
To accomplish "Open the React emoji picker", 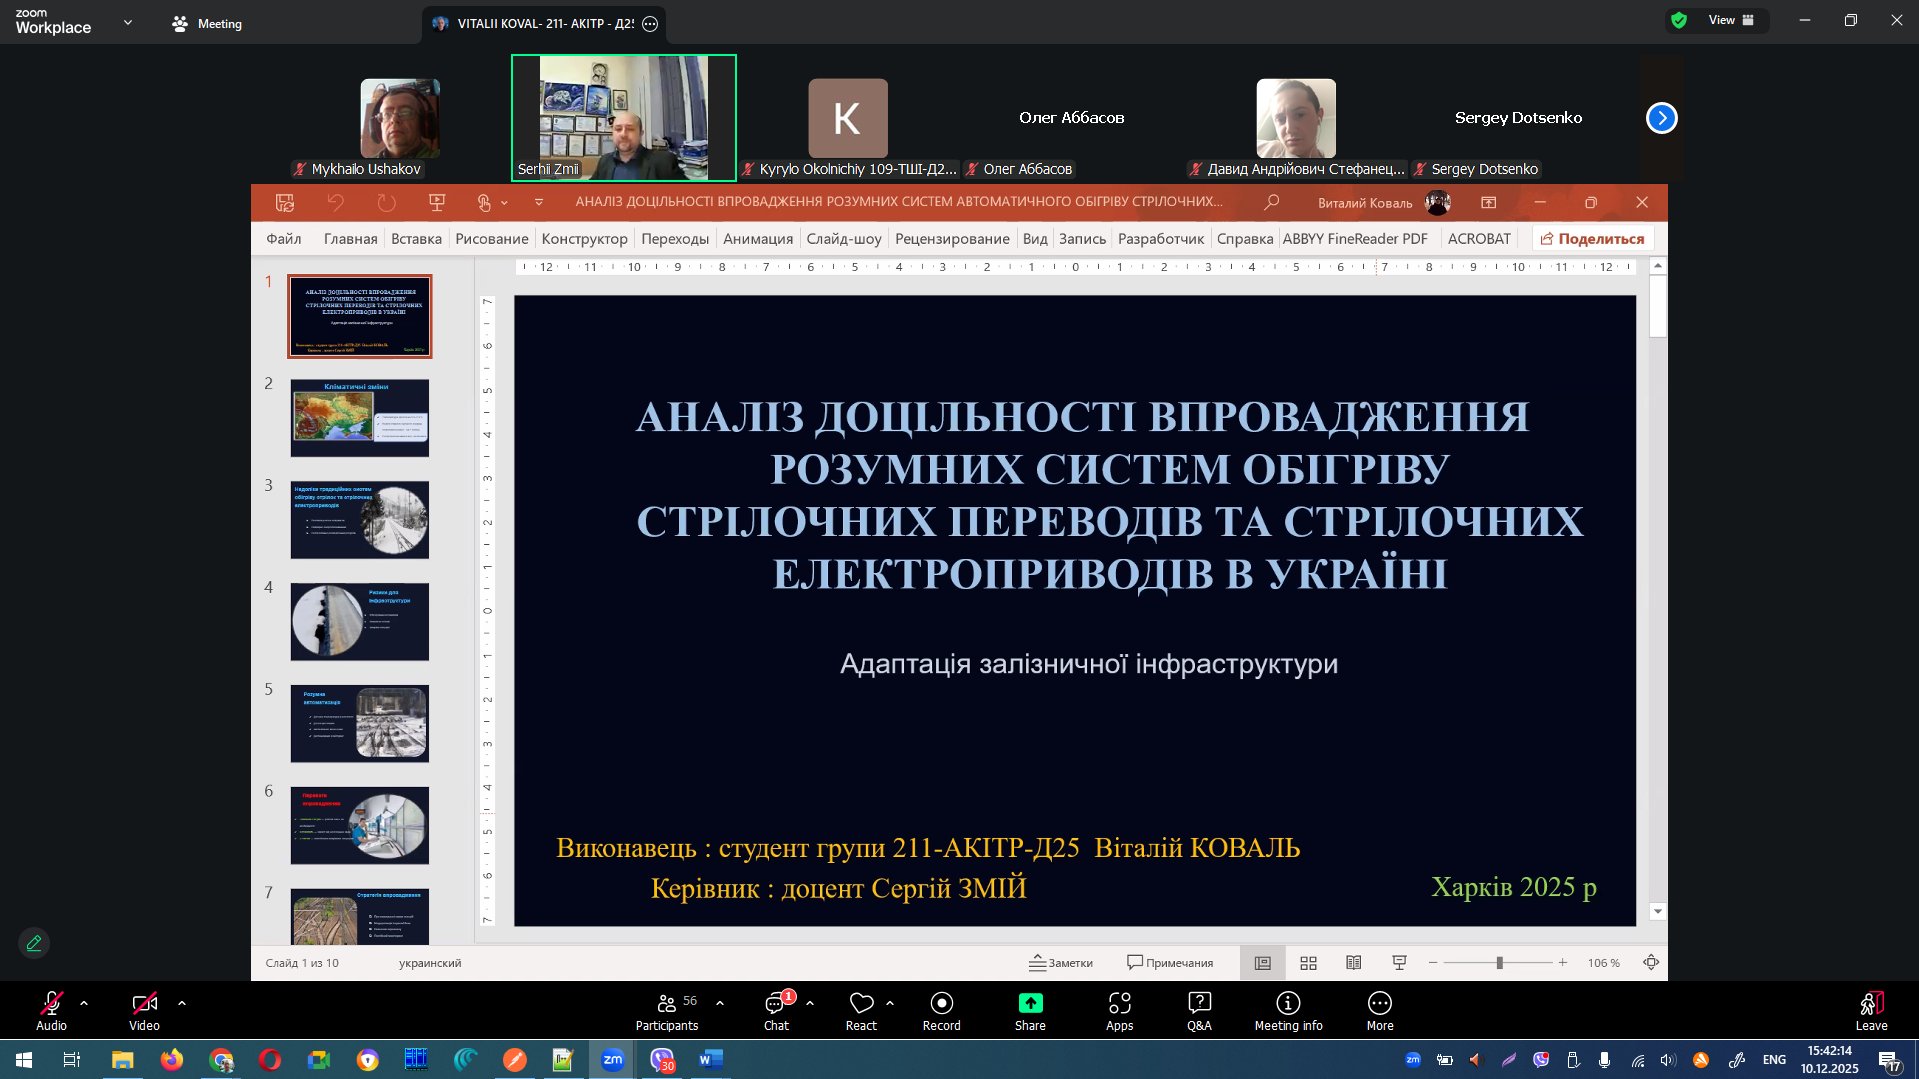I will click(861, 1010).
